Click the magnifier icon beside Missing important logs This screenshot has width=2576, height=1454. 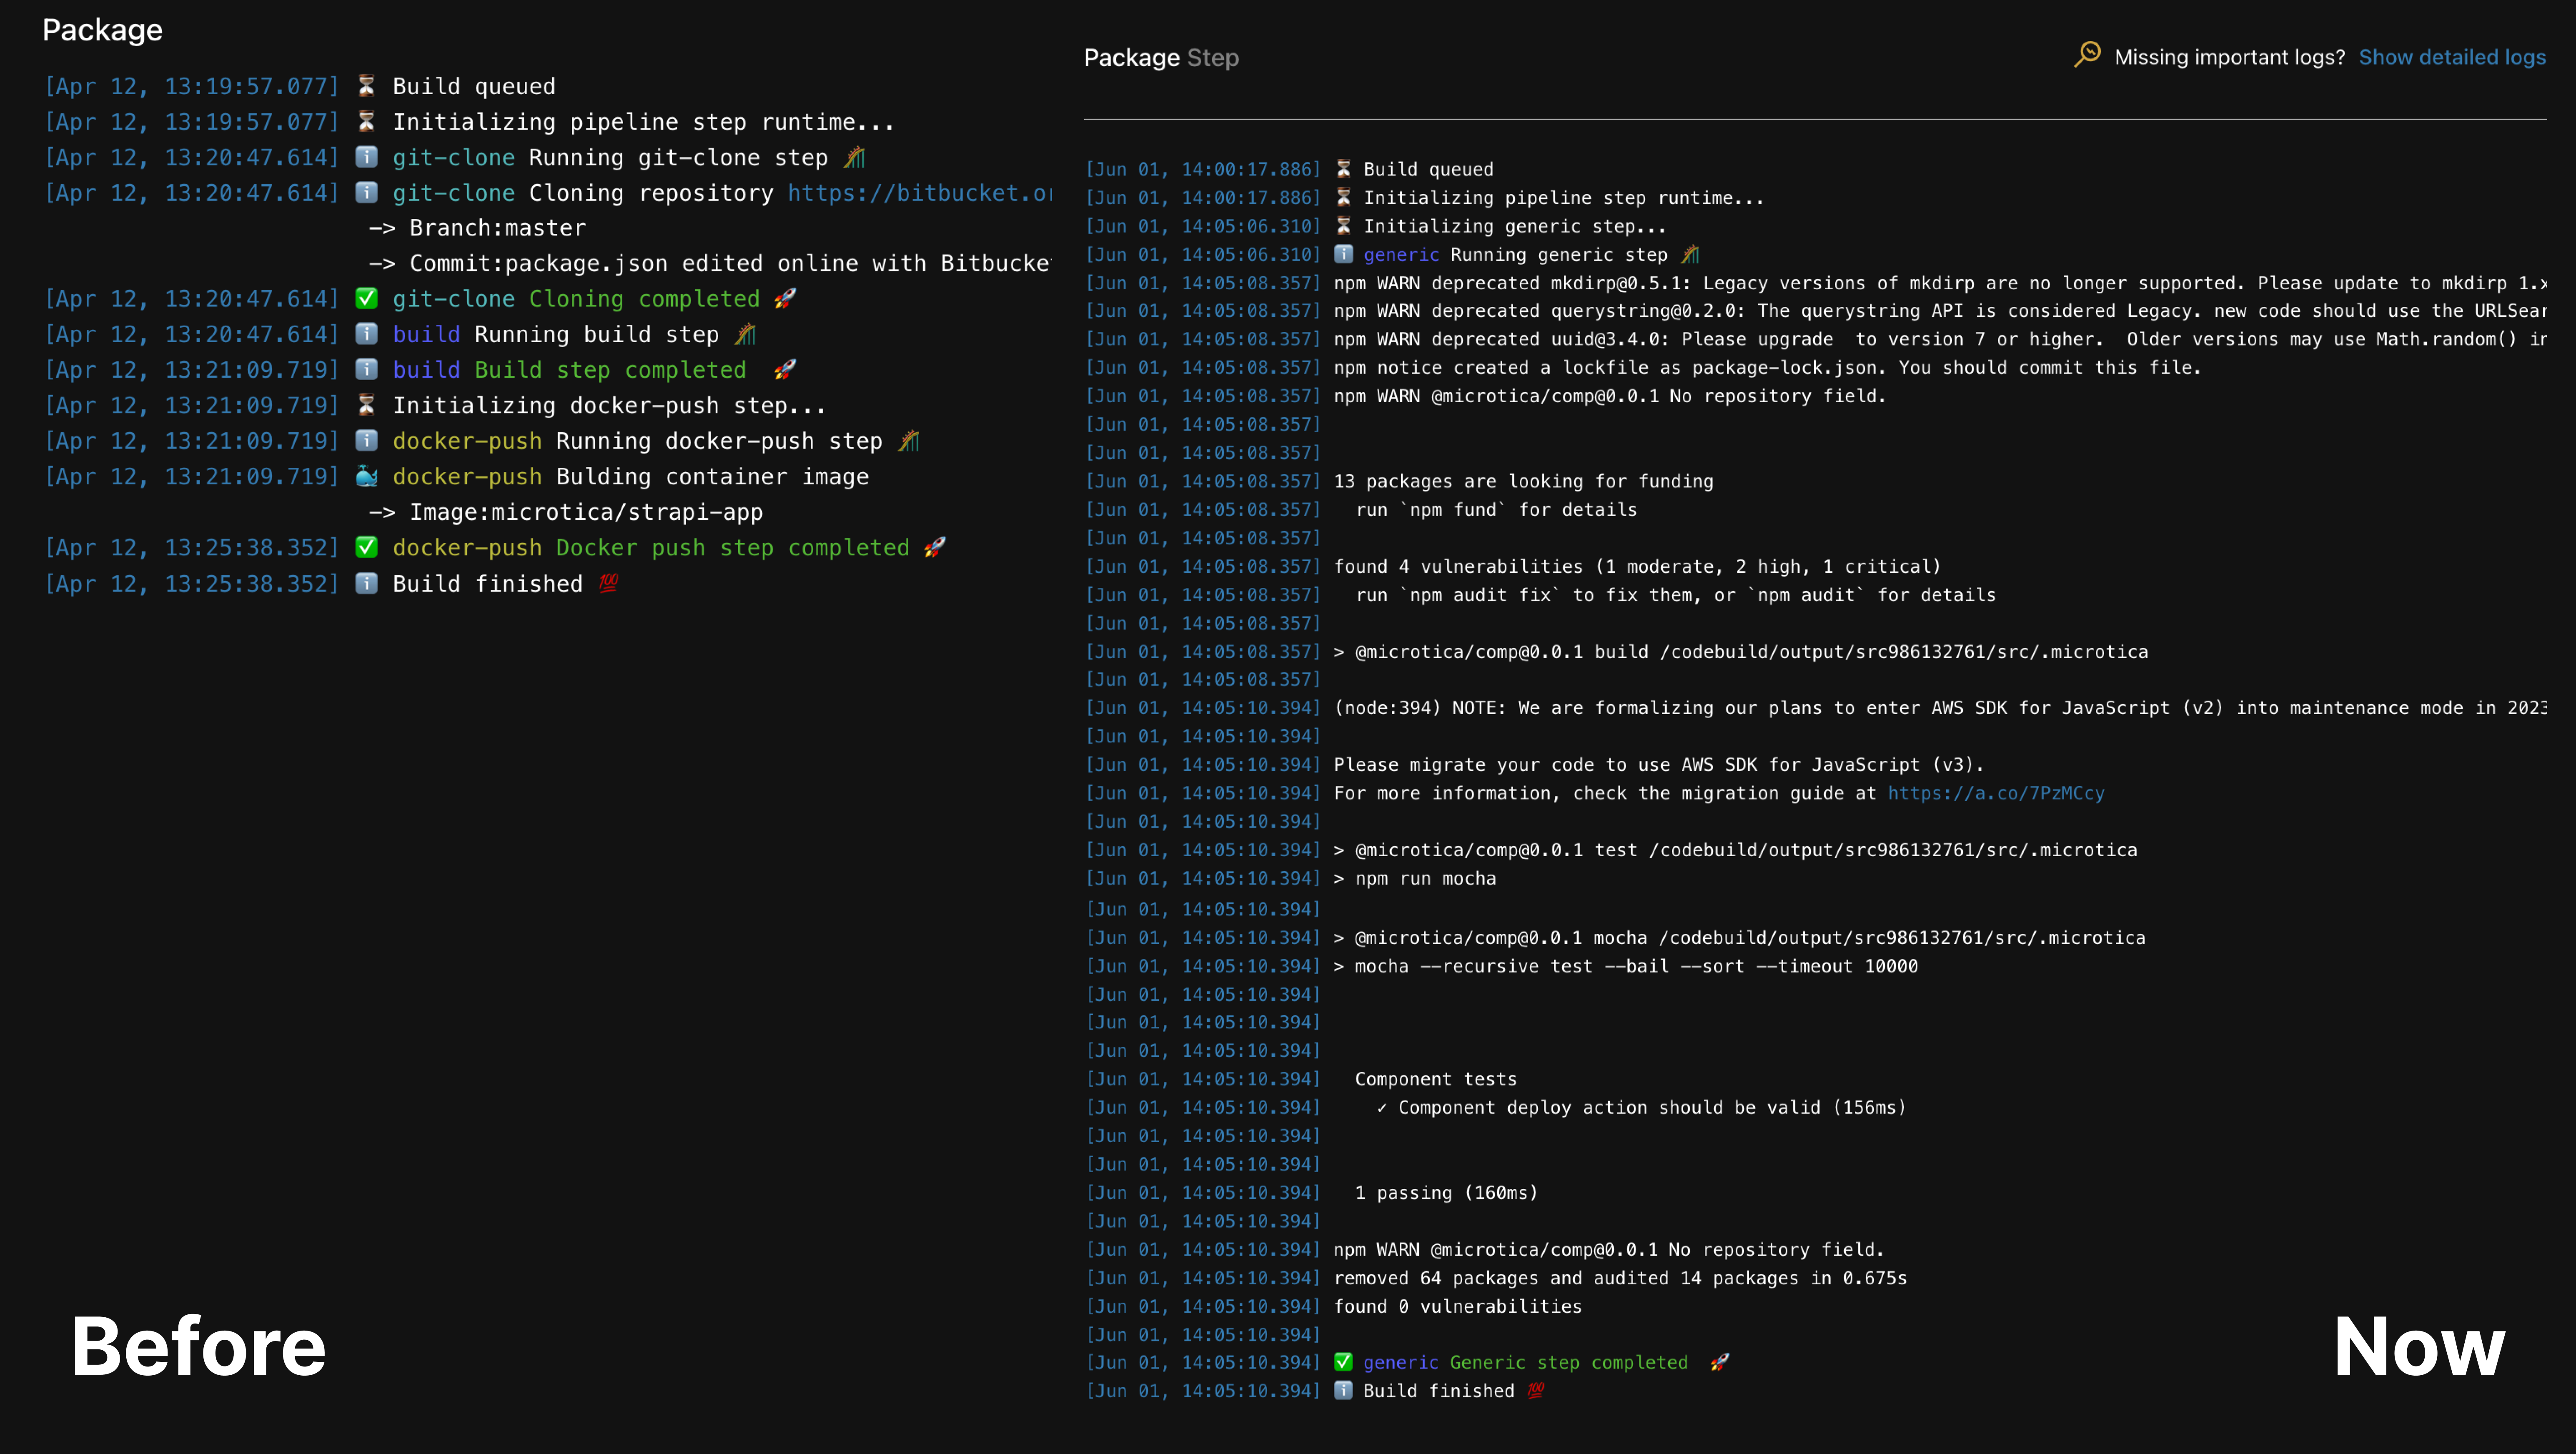[2087, 54]
